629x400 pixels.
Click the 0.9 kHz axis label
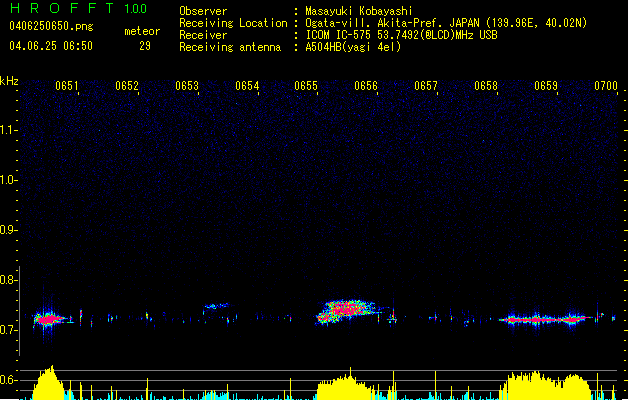tap(8, 230)
